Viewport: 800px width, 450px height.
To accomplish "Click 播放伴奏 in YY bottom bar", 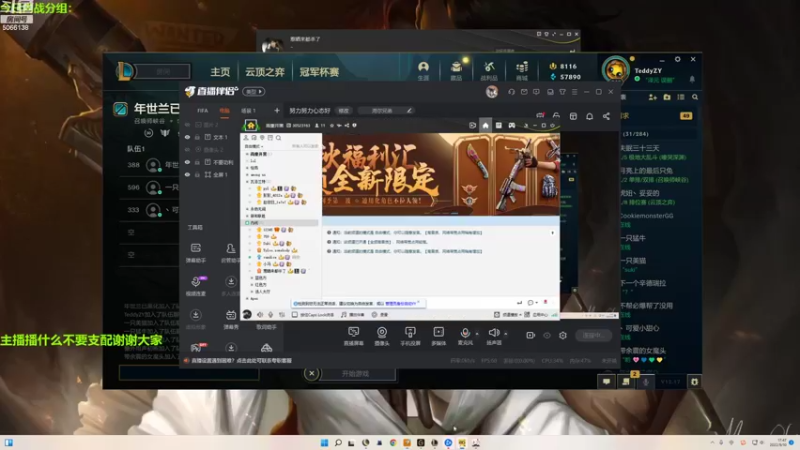I will 353,315.
